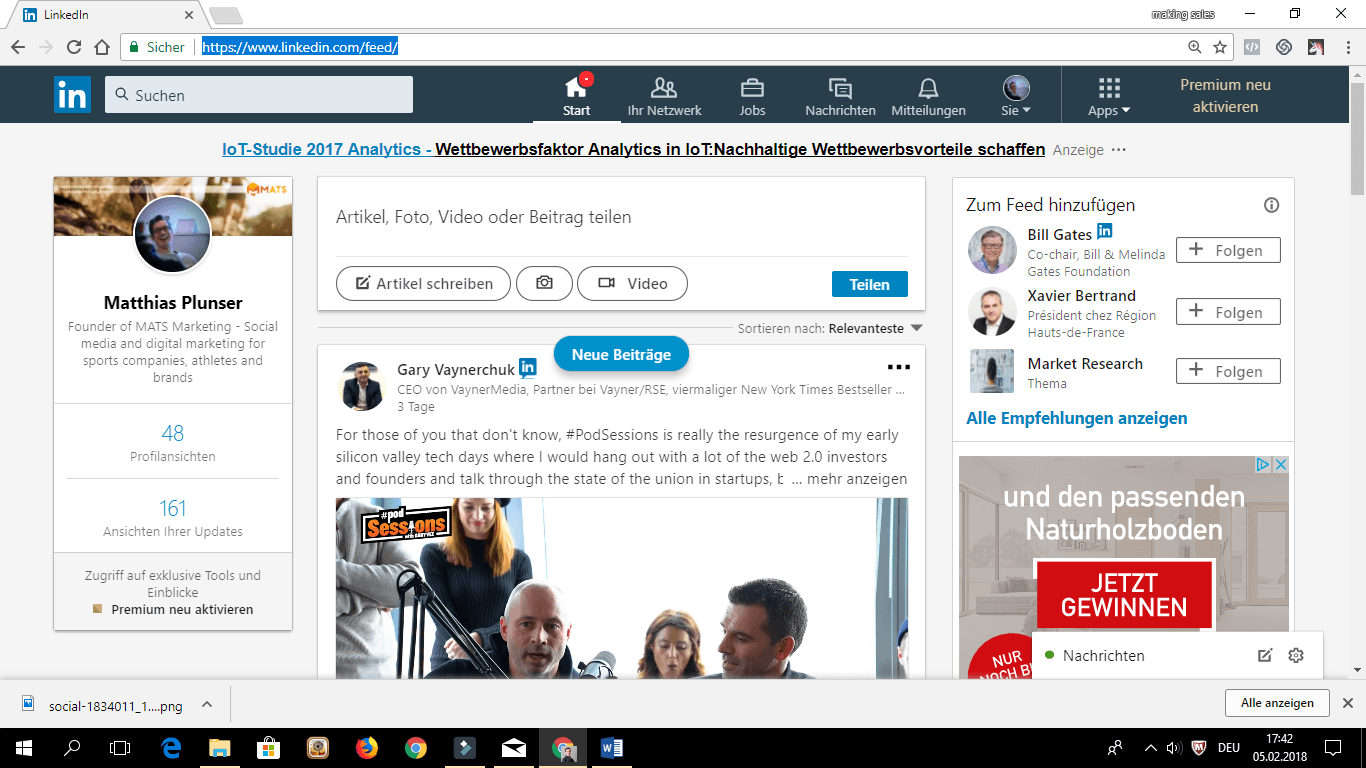This screenshot has height=768, width=1366.
Task: Open 161 Ansichten Ihrer Updates stat
Action: click(x=173, y=518)
